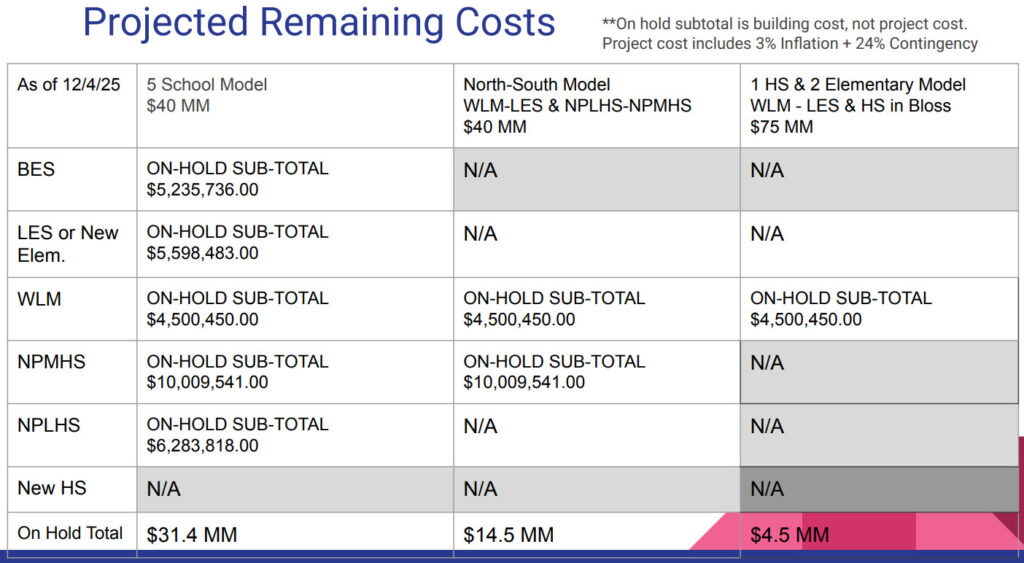Click the $4.5 MM total cell
The width and height of the screenshot is (1024, 563).
790,535
